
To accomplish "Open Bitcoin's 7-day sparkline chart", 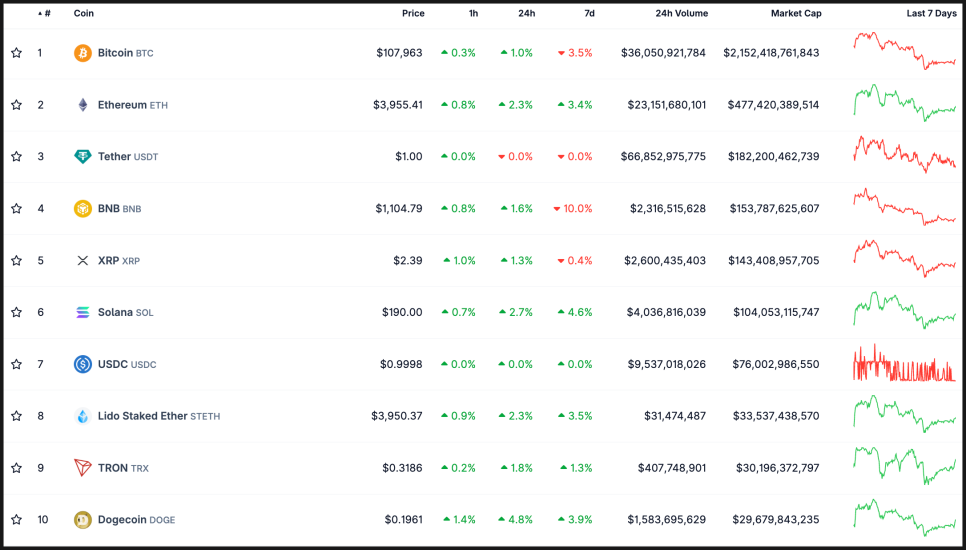I will [x=905, y=51].
